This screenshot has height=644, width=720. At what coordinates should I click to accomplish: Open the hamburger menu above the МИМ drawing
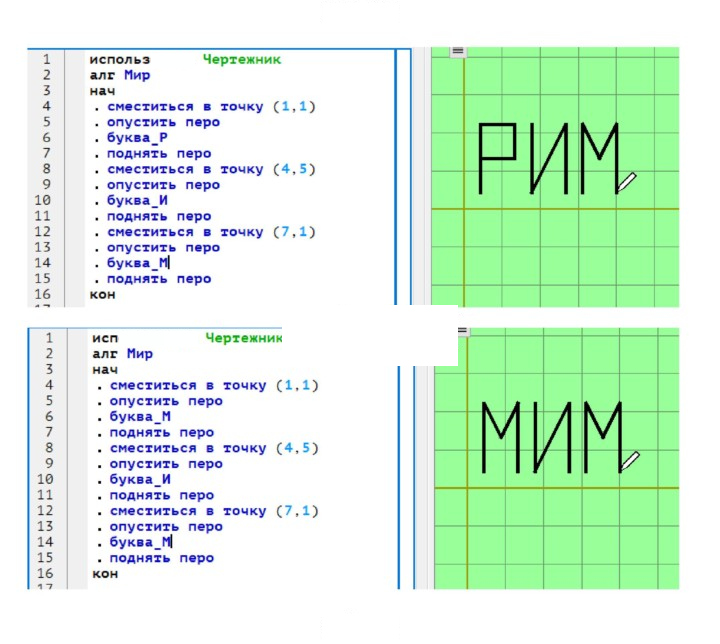[x=462, y=331]
